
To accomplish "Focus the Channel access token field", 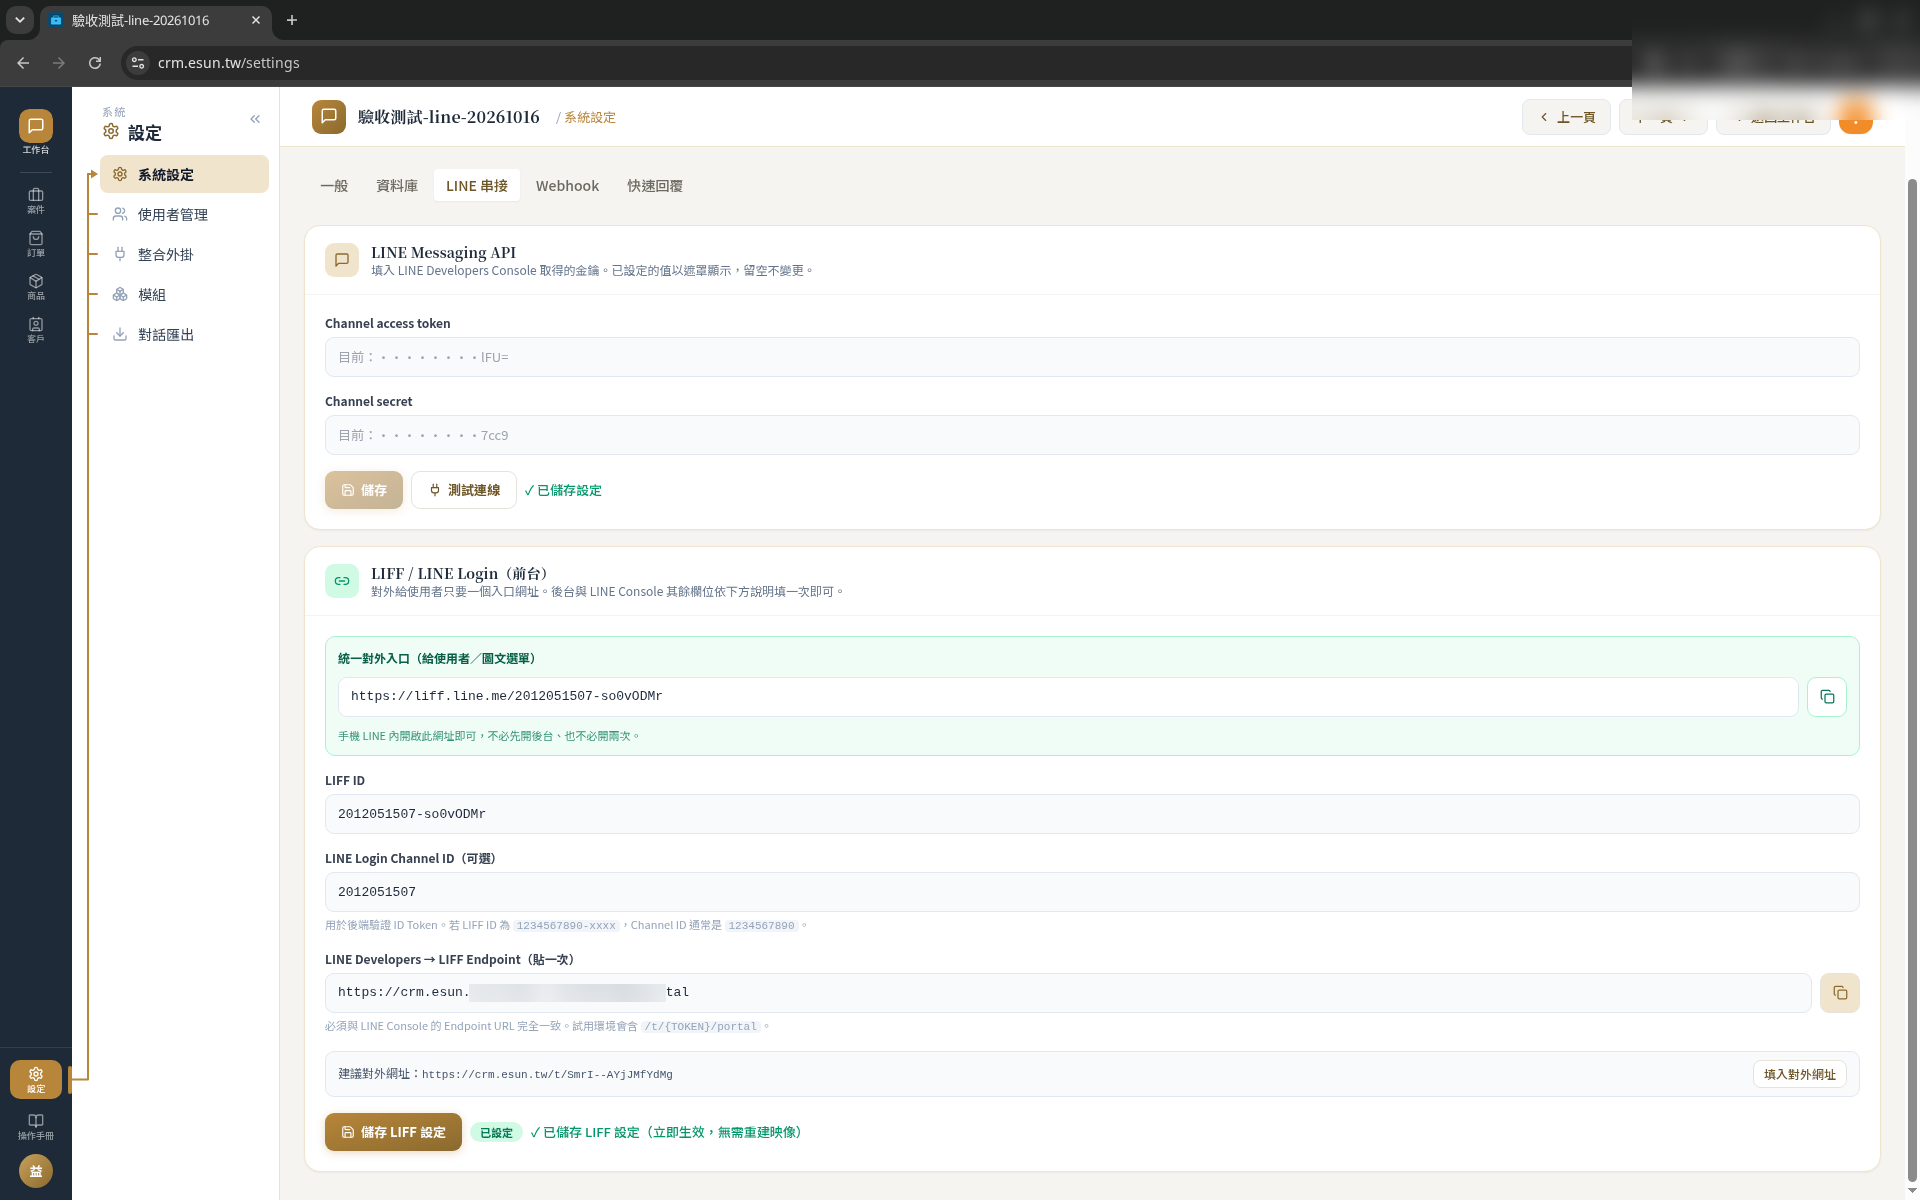I will coord(1092,357).
